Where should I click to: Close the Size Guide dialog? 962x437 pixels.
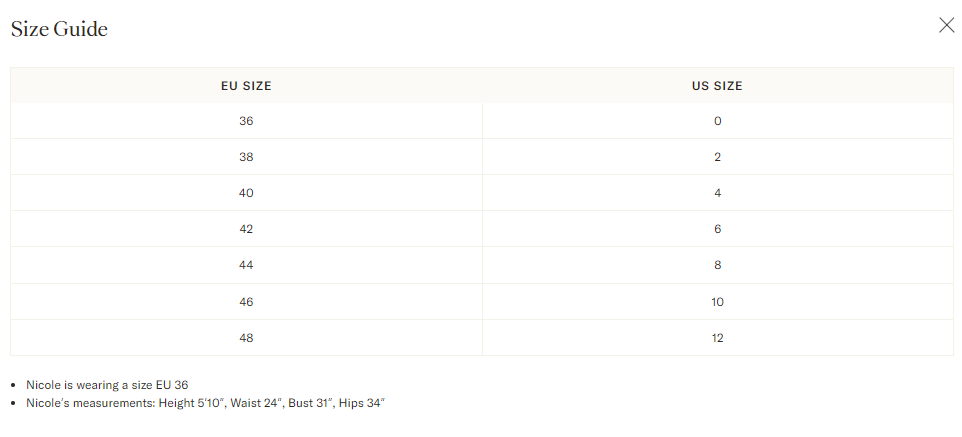point(946,26)
